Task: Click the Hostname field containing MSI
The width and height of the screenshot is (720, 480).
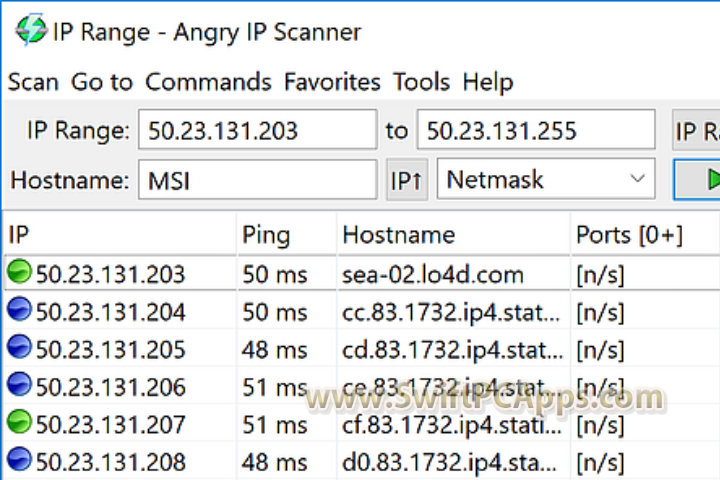Action: 258,180
